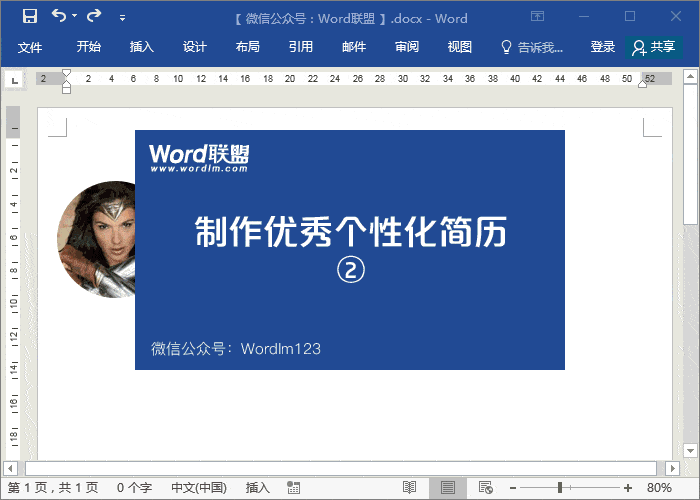Screen dimensions: 700x500
Task: Open the 文件 menu tab
Action: [30, 46]
